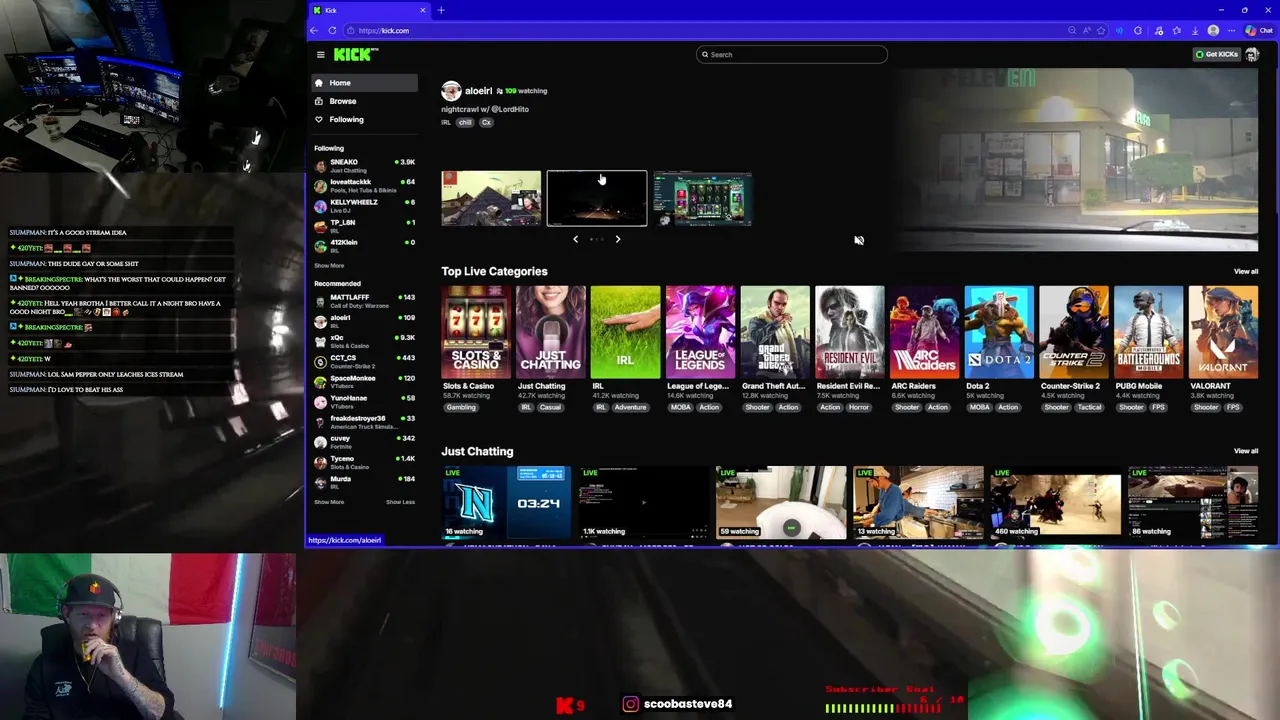Open browser profile avatar
The image size is (1280, 720).
point(1213,31)
